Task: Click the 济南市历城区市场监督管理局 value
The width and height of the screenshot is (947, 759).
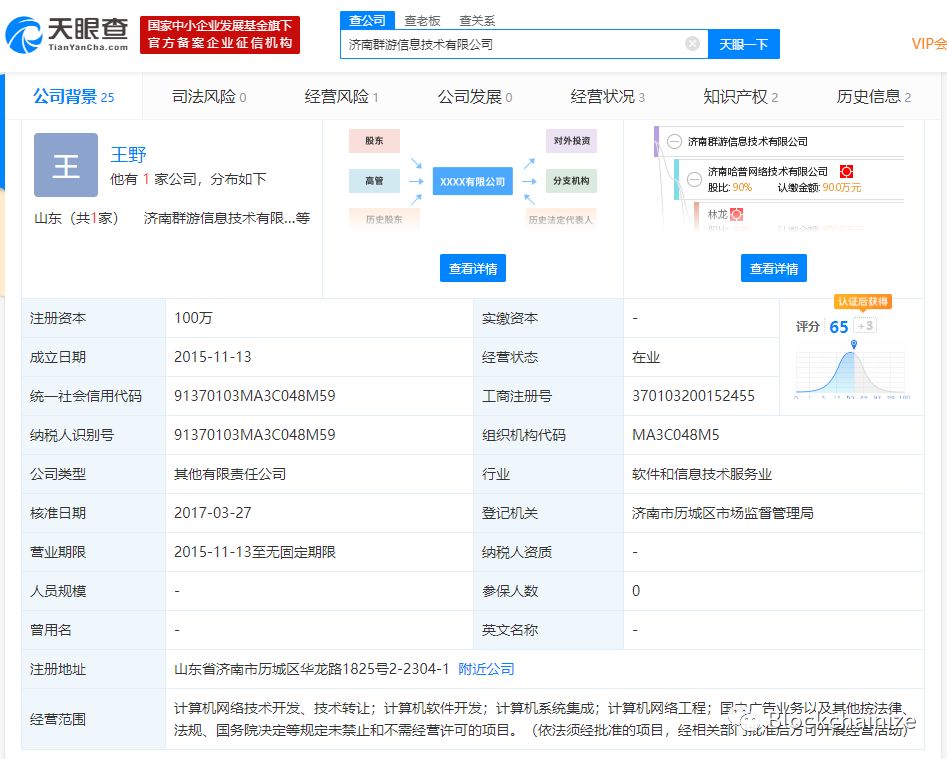Action: [722, 513]
